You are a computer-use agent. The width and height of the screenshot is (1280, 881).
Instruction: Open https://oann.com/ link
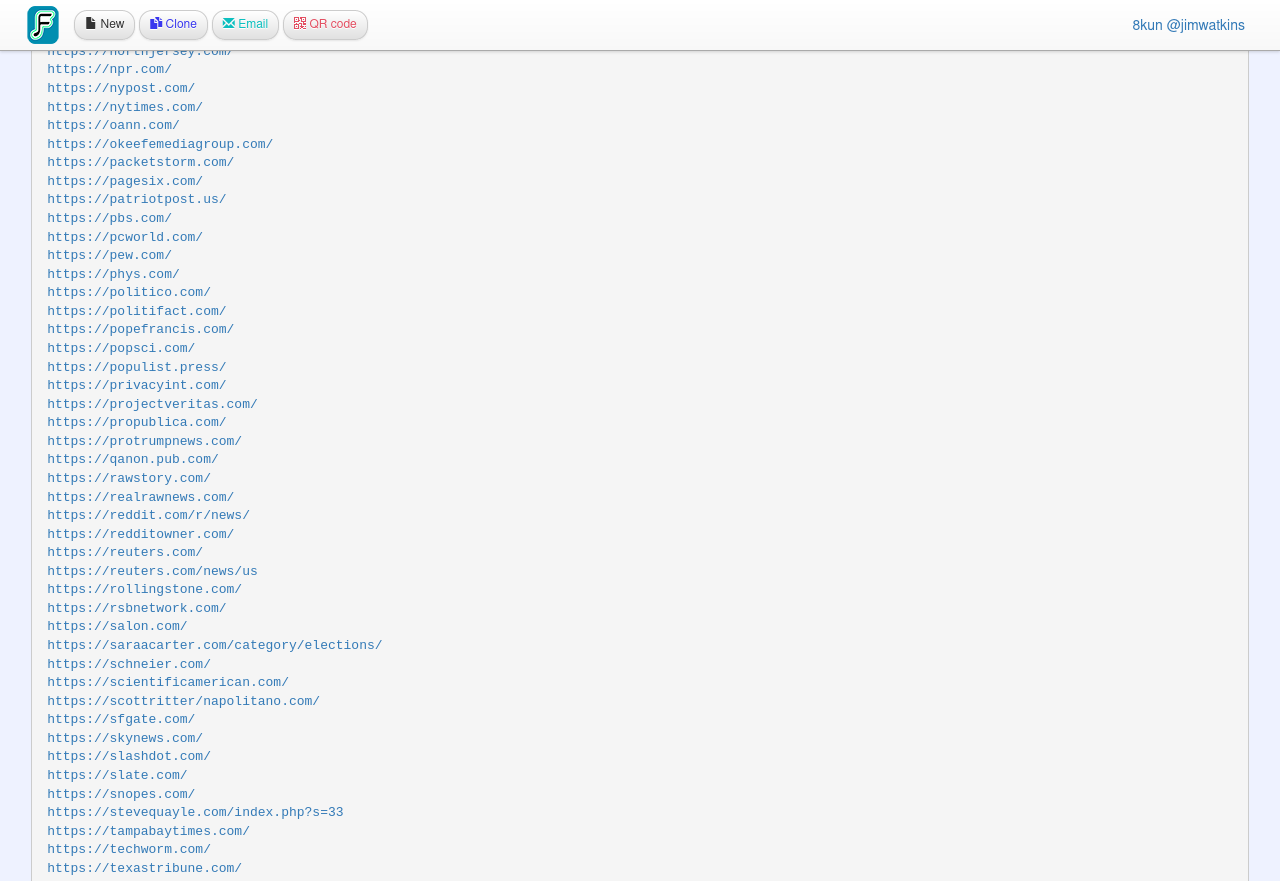pos(113,126)
